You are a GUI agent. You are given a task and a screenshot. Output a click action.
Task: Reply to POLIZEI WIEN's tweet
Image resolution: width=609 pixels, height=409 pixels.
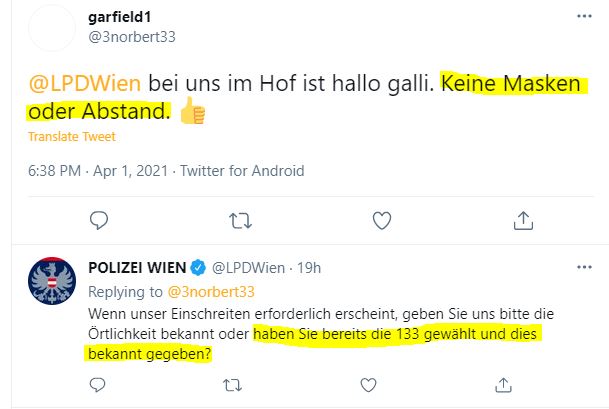[x=97, y=385]
